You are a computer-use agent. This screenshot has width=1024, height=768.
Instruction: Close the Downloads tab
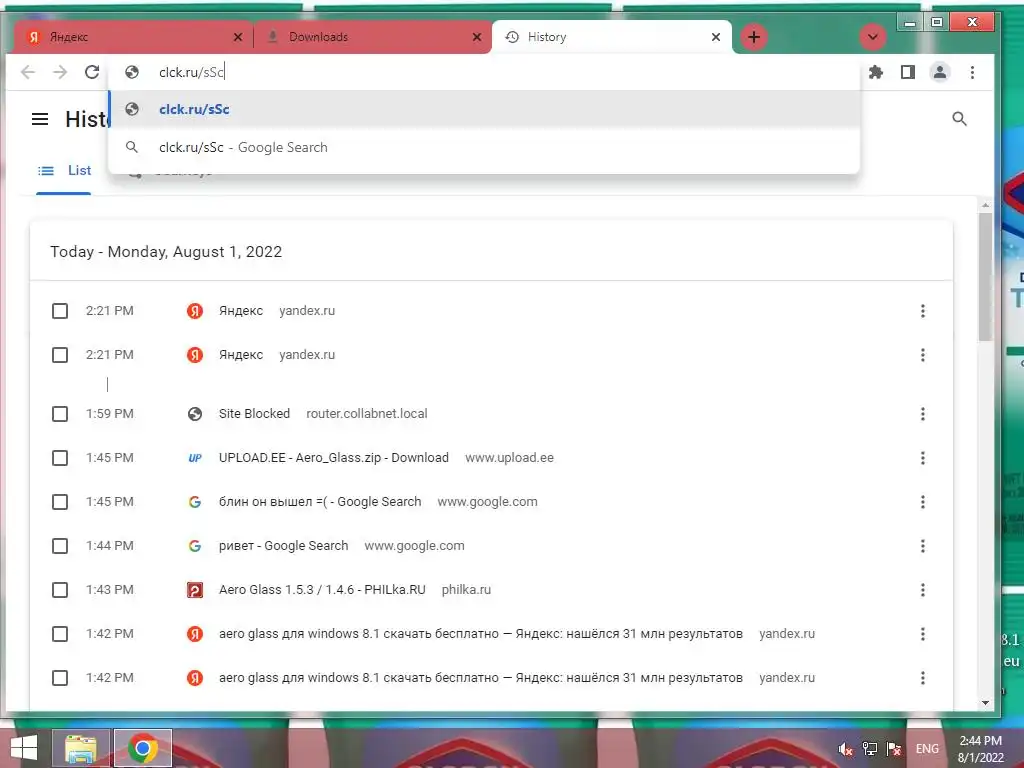coord(477,37)
